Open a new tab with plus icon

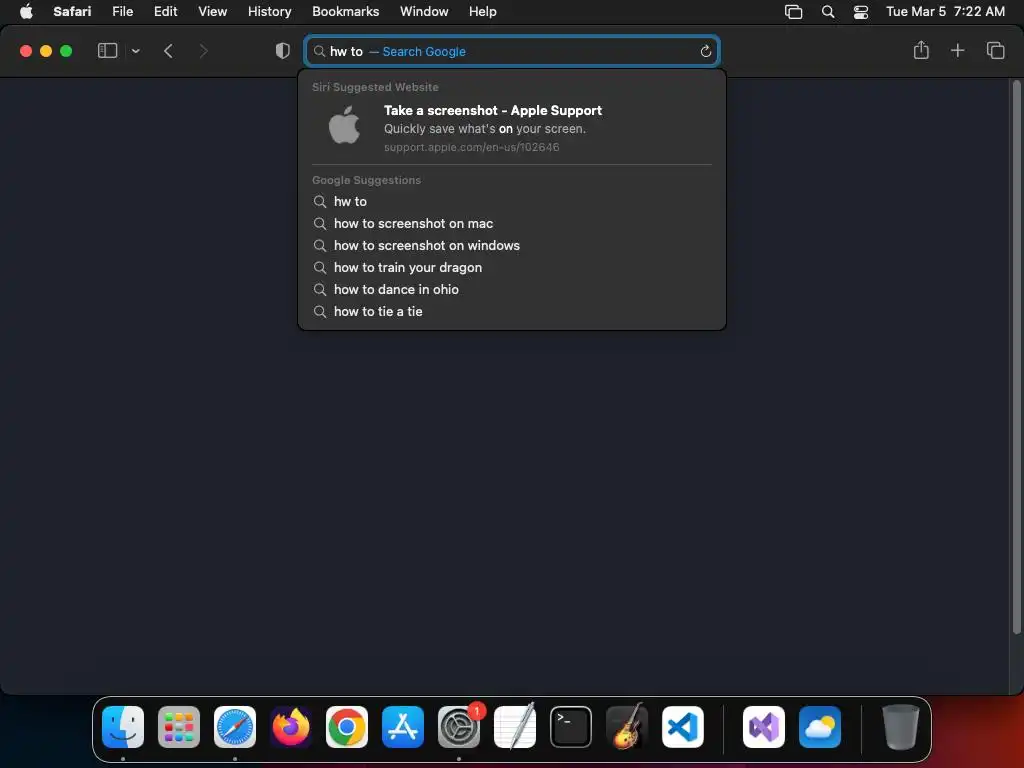[957, 50]
